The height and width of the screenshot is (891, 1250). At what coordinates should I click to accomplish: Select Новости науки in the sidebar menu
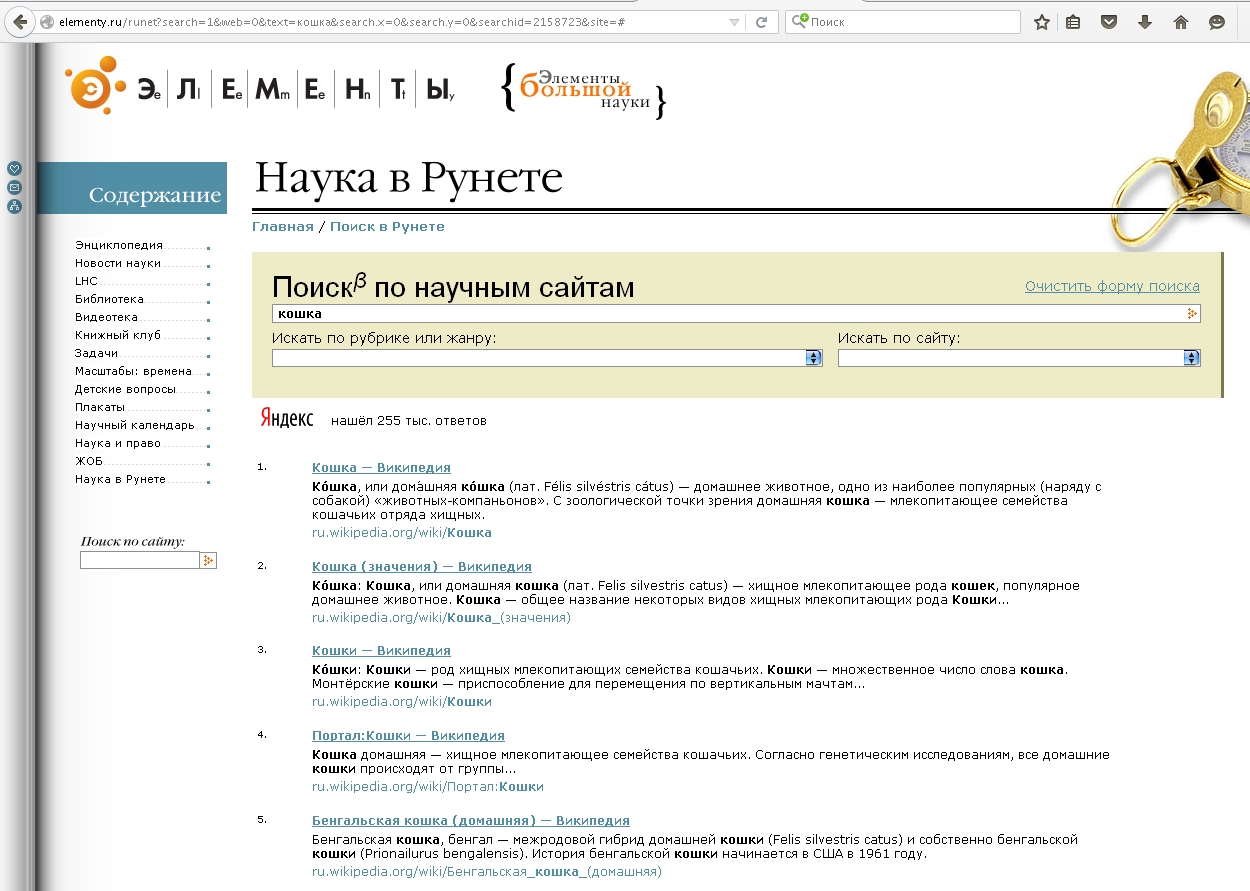117,263
